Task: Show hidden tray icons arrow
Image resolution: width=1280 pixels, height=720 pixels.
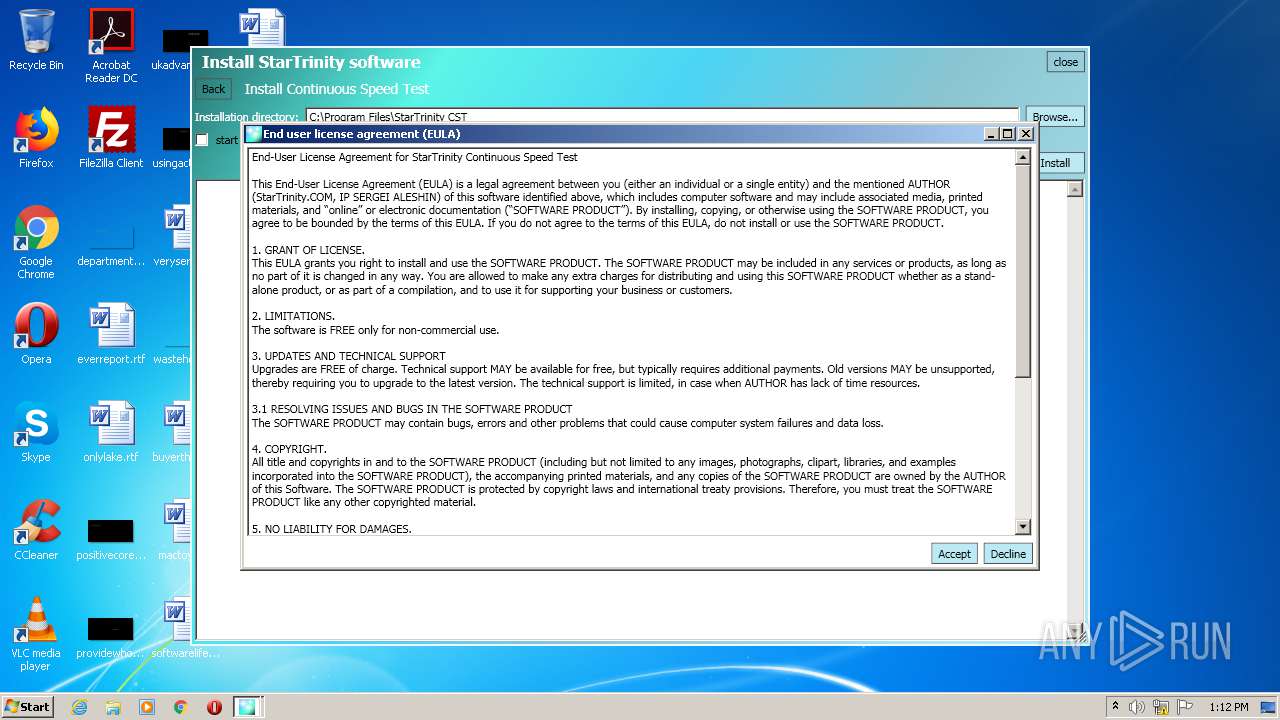Action: 1115,707
